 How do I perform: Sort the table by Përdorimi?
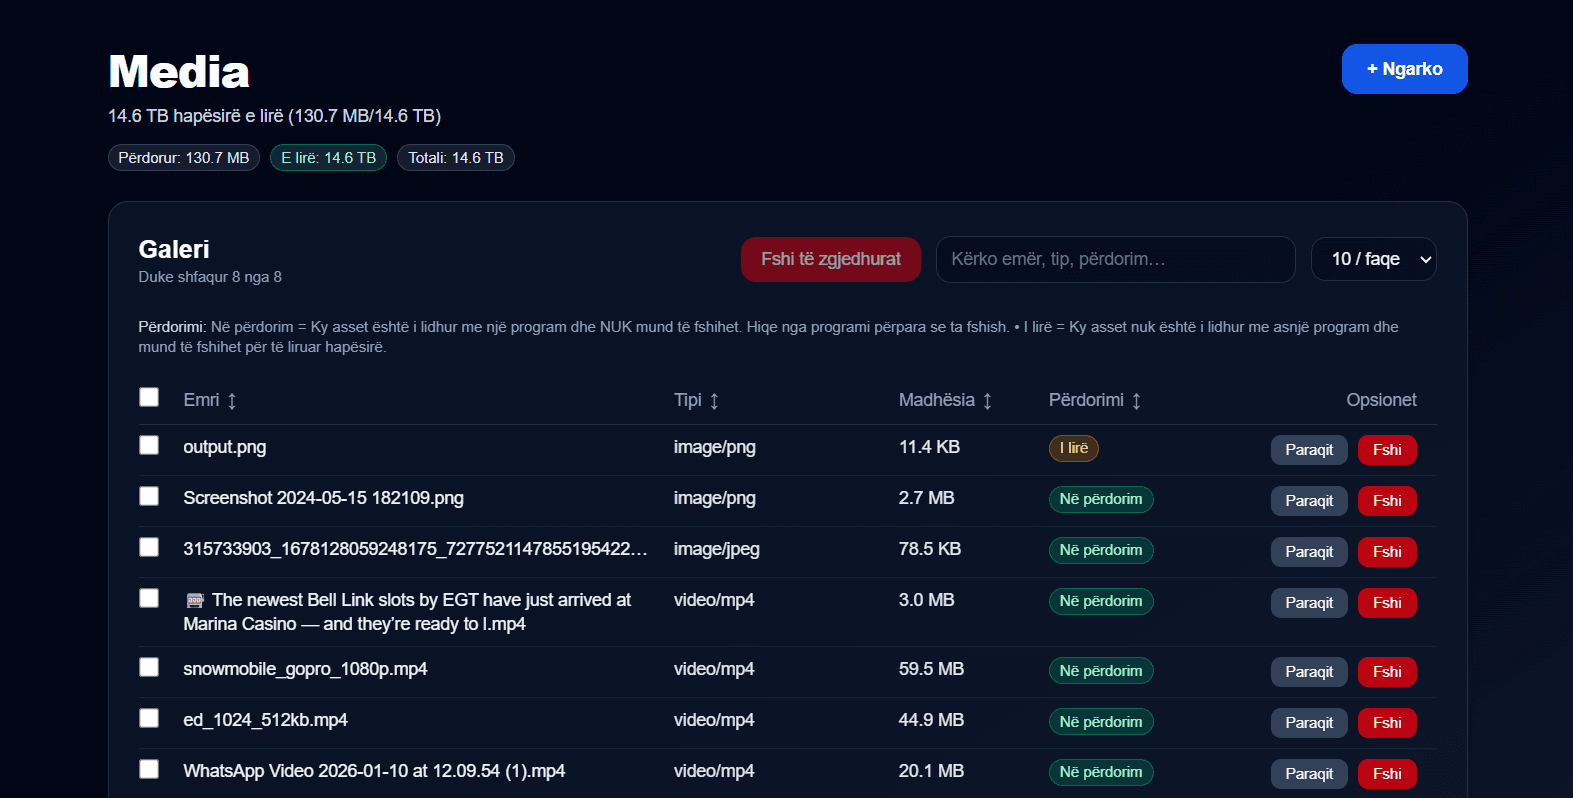[x=1095, y=400]
